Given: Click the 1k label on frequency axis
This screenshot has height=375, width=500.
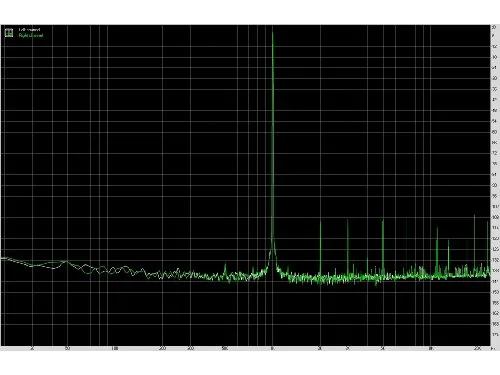Looking at the screenshot, I should [272, 348].
